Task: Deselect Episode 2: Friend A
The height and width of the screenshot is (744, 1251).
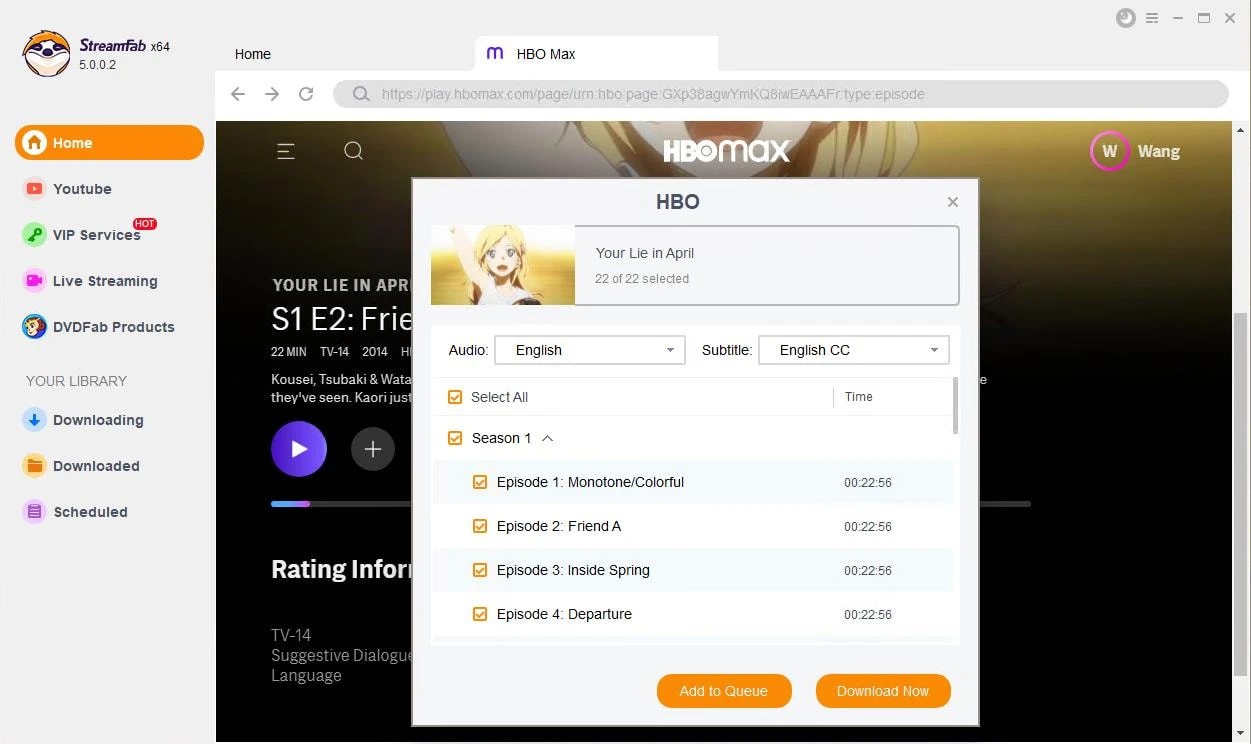Action: click(480, 526)
